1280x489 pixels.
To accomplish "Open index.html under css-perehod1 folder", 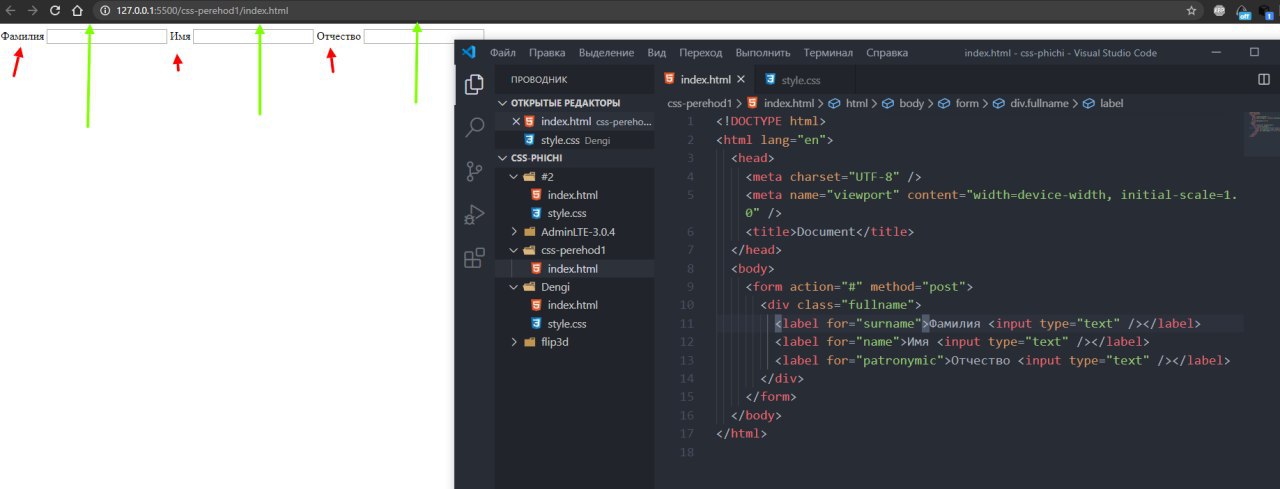I will [574, 269].
